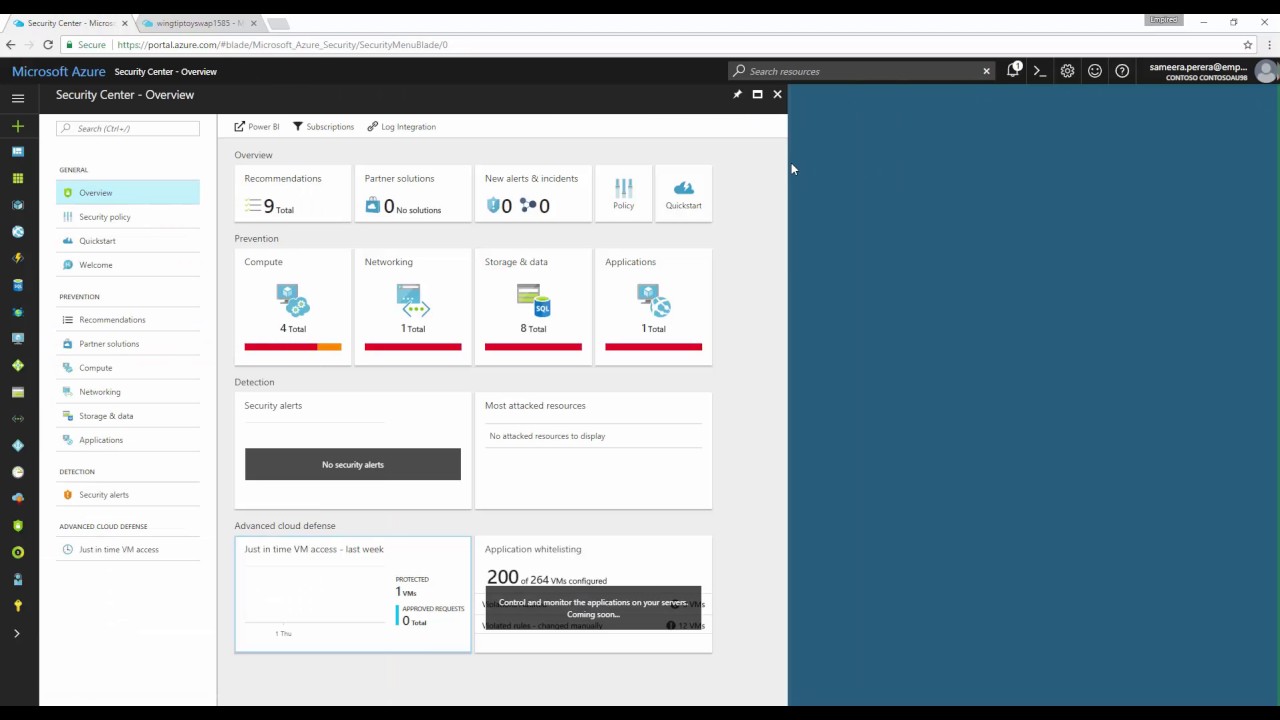The width and height of the screenshot is (1280, 720).
Task: Click the Networking red status bar
Action: click(x=413, y=347)
